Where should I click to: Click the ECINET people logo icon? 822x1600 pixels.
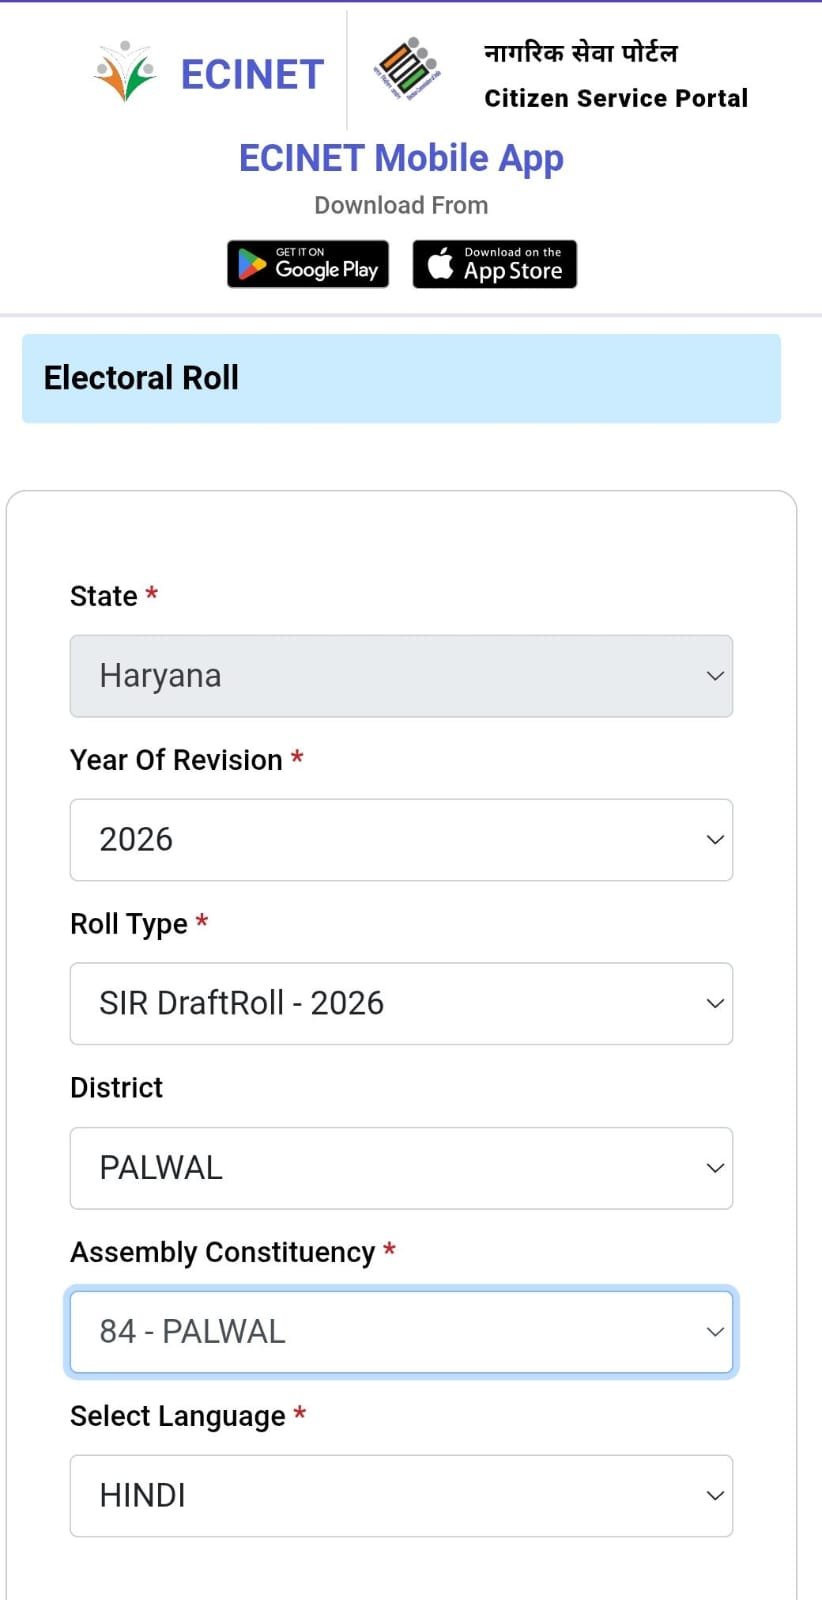pos(126,72)
